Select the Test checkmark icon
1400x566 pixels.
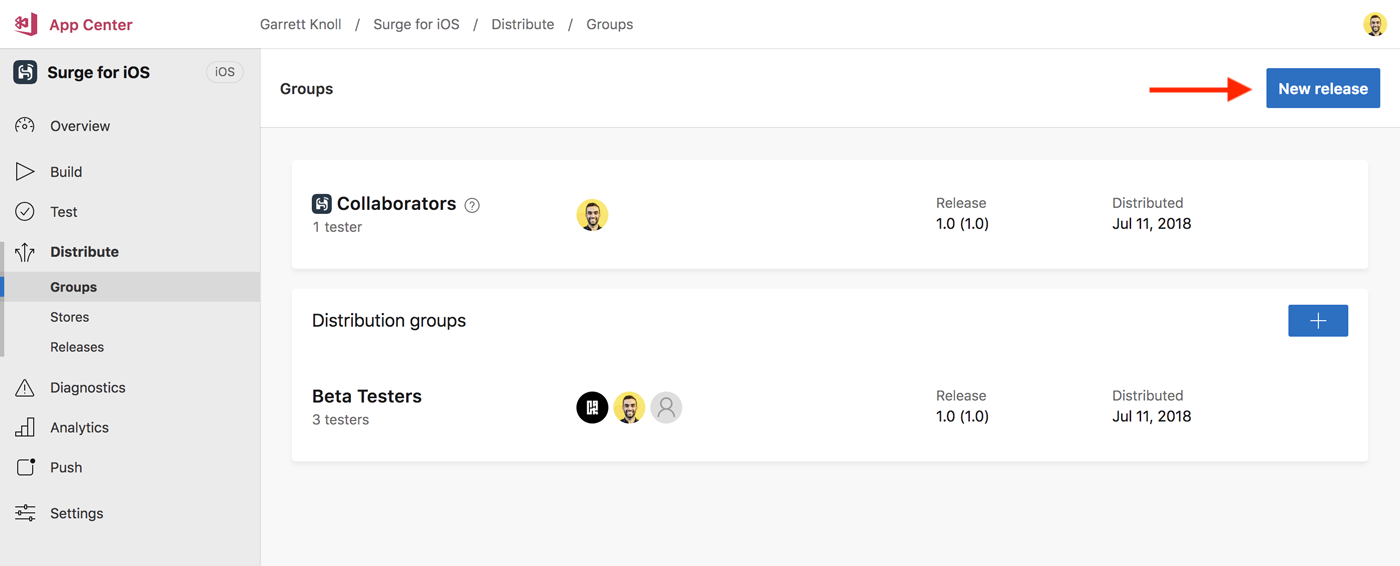(25, 212)
